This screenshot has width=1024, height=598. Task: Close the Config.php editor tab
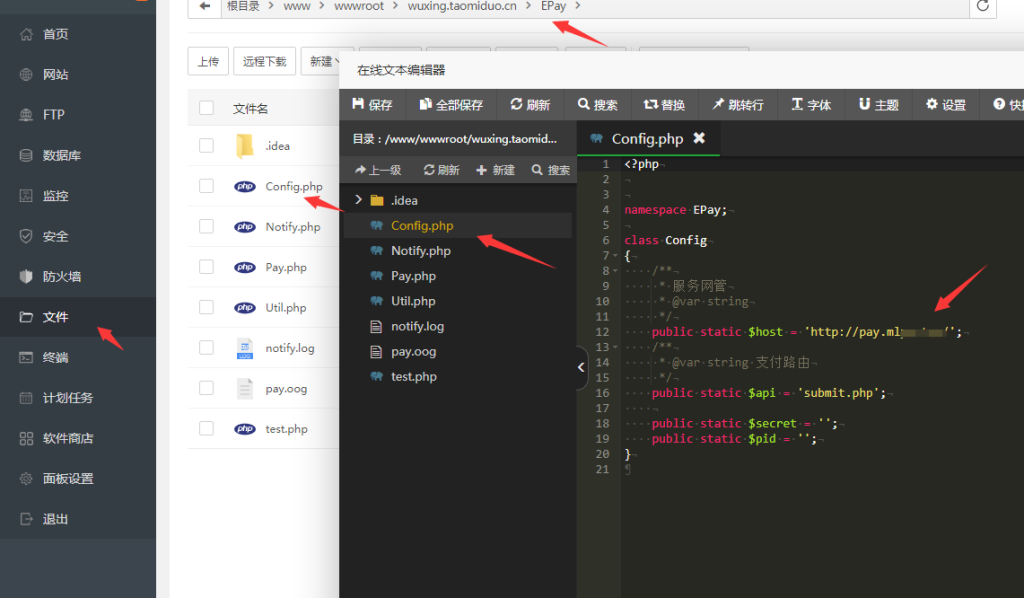point(699,138)
